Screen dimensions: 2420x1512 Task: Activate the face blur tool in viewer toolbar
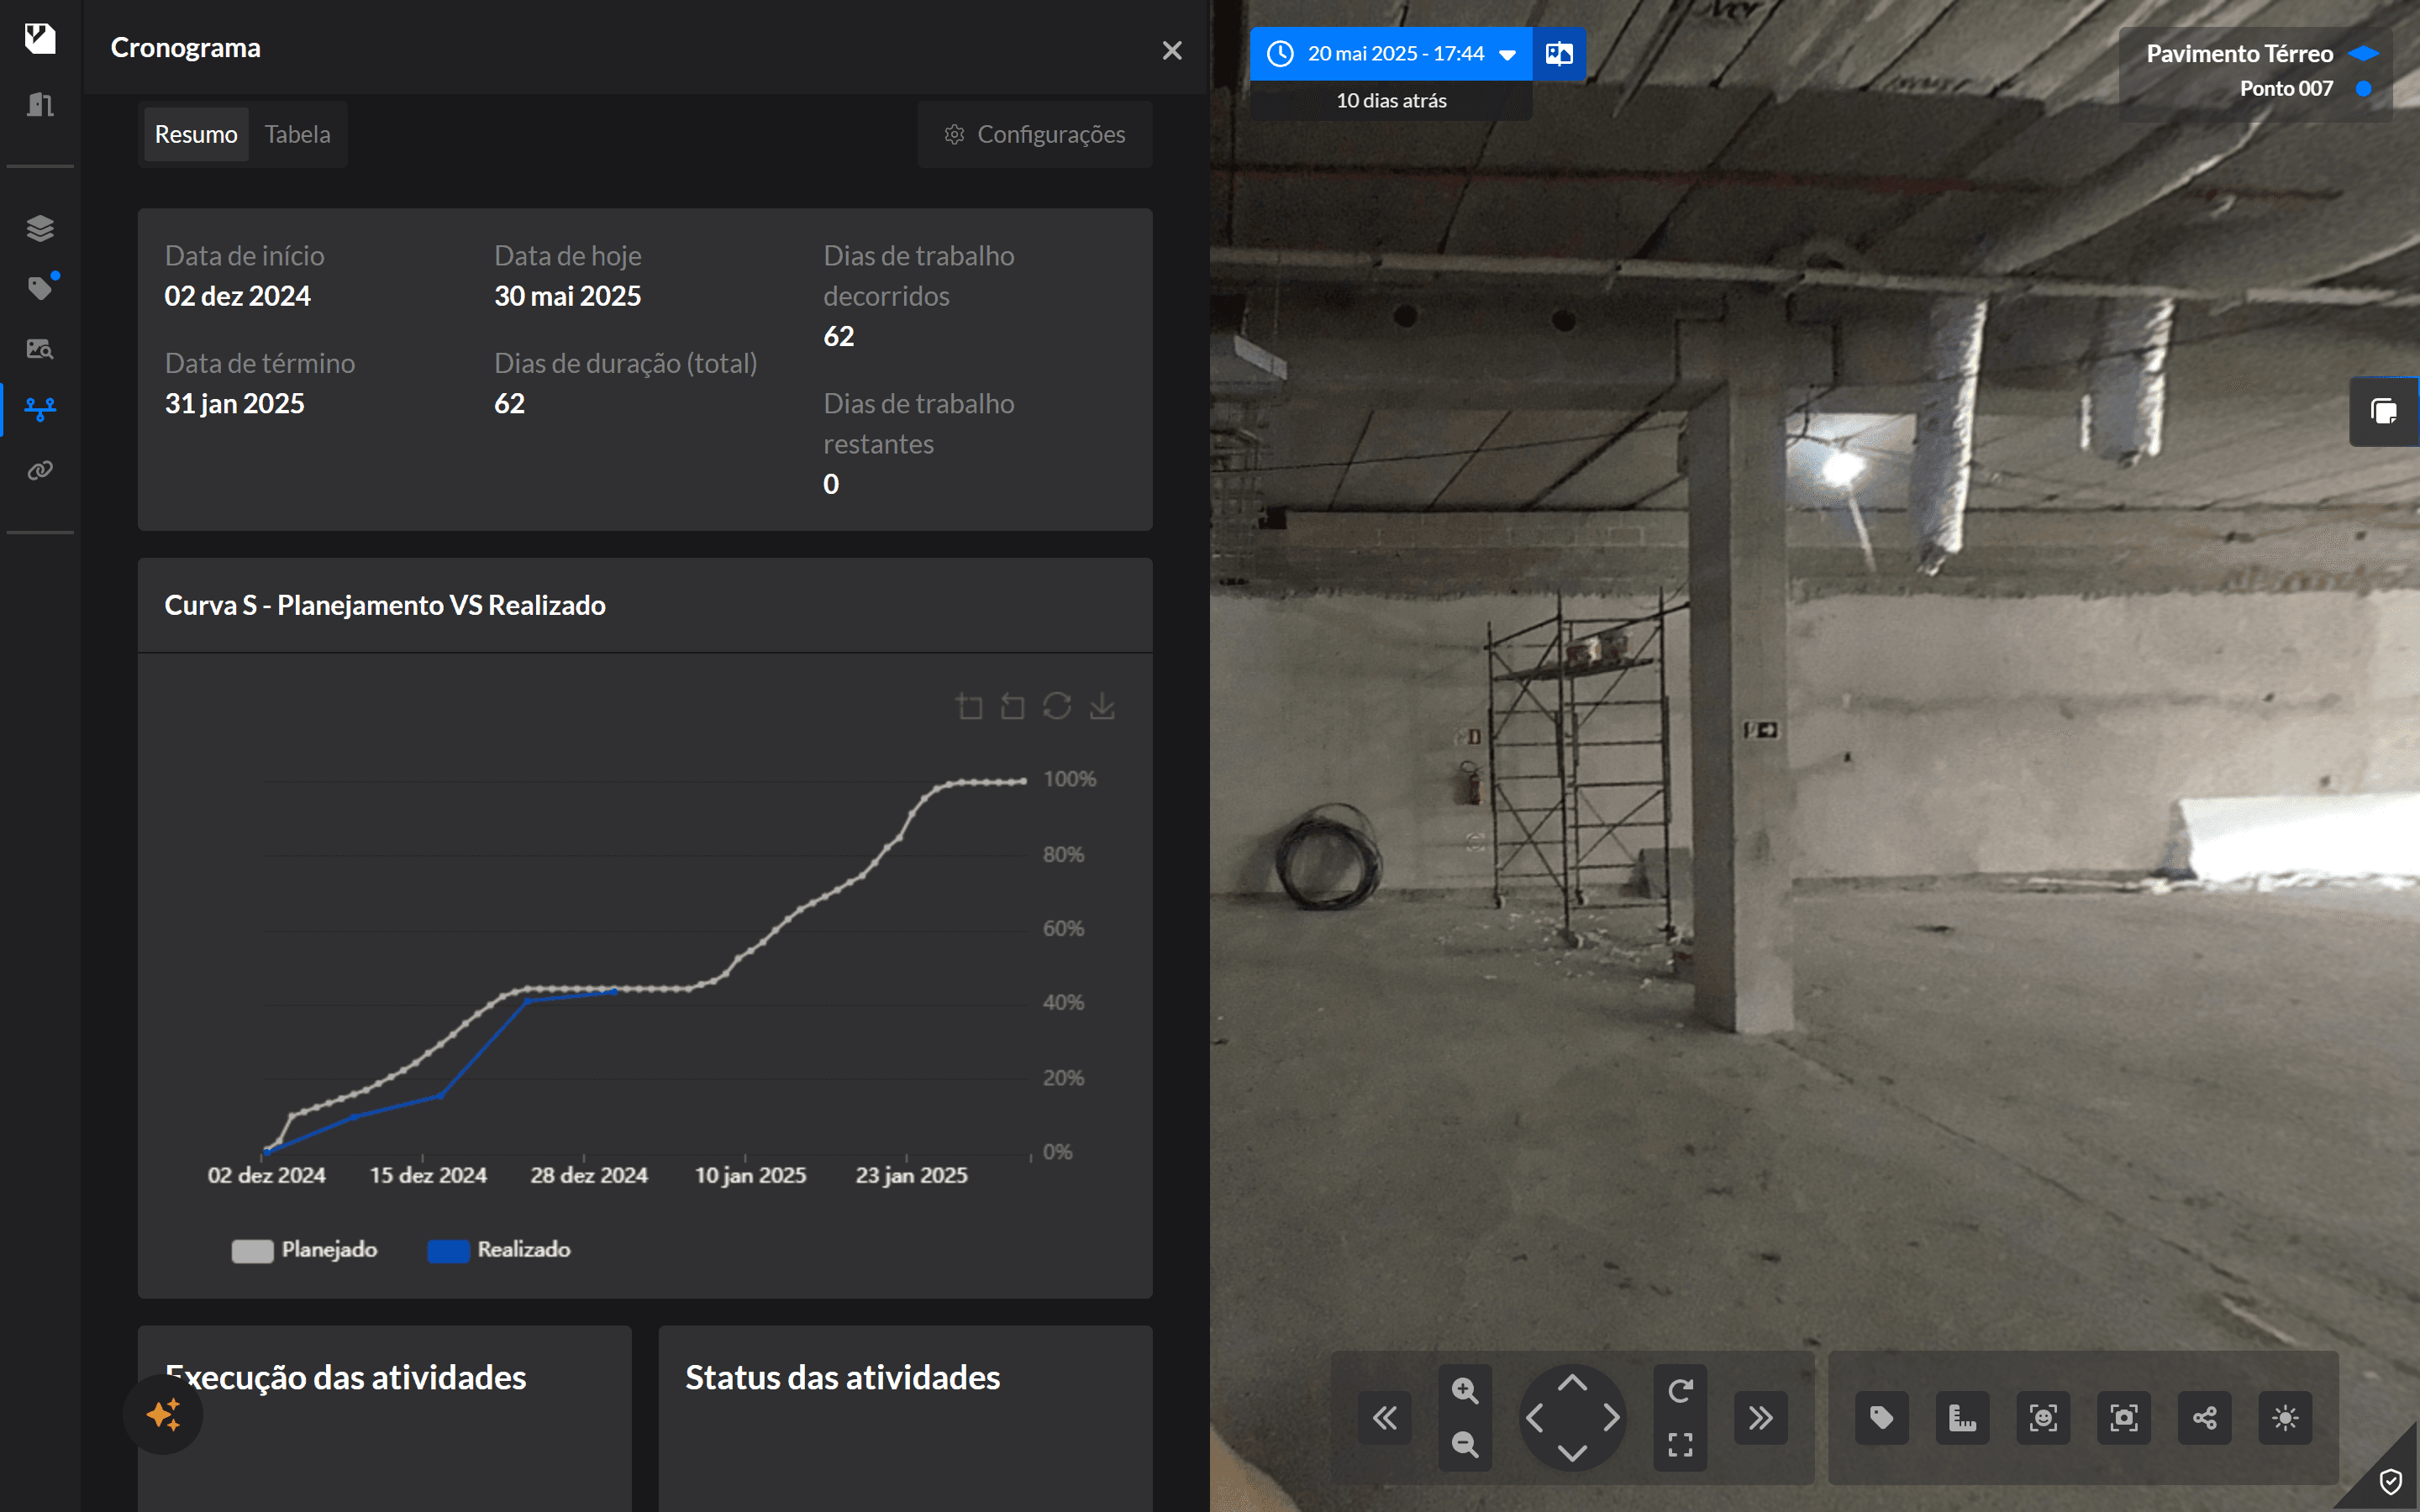(2043, 1417)
